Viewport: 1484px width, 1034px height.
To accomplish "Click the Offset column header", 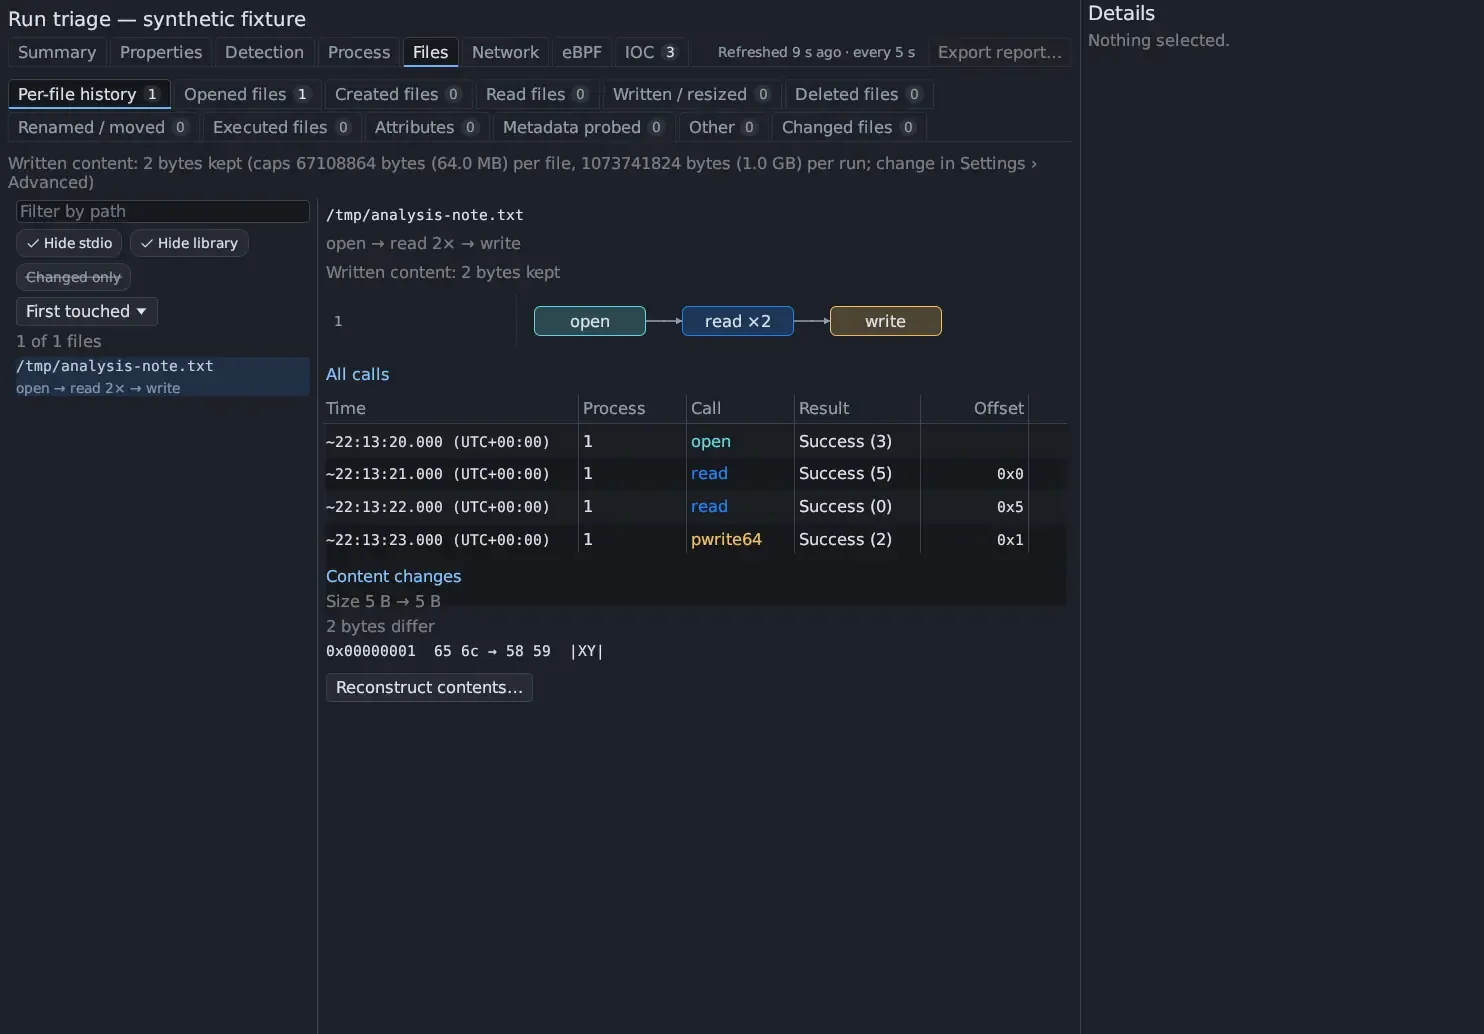I will [x=974, y=408].
